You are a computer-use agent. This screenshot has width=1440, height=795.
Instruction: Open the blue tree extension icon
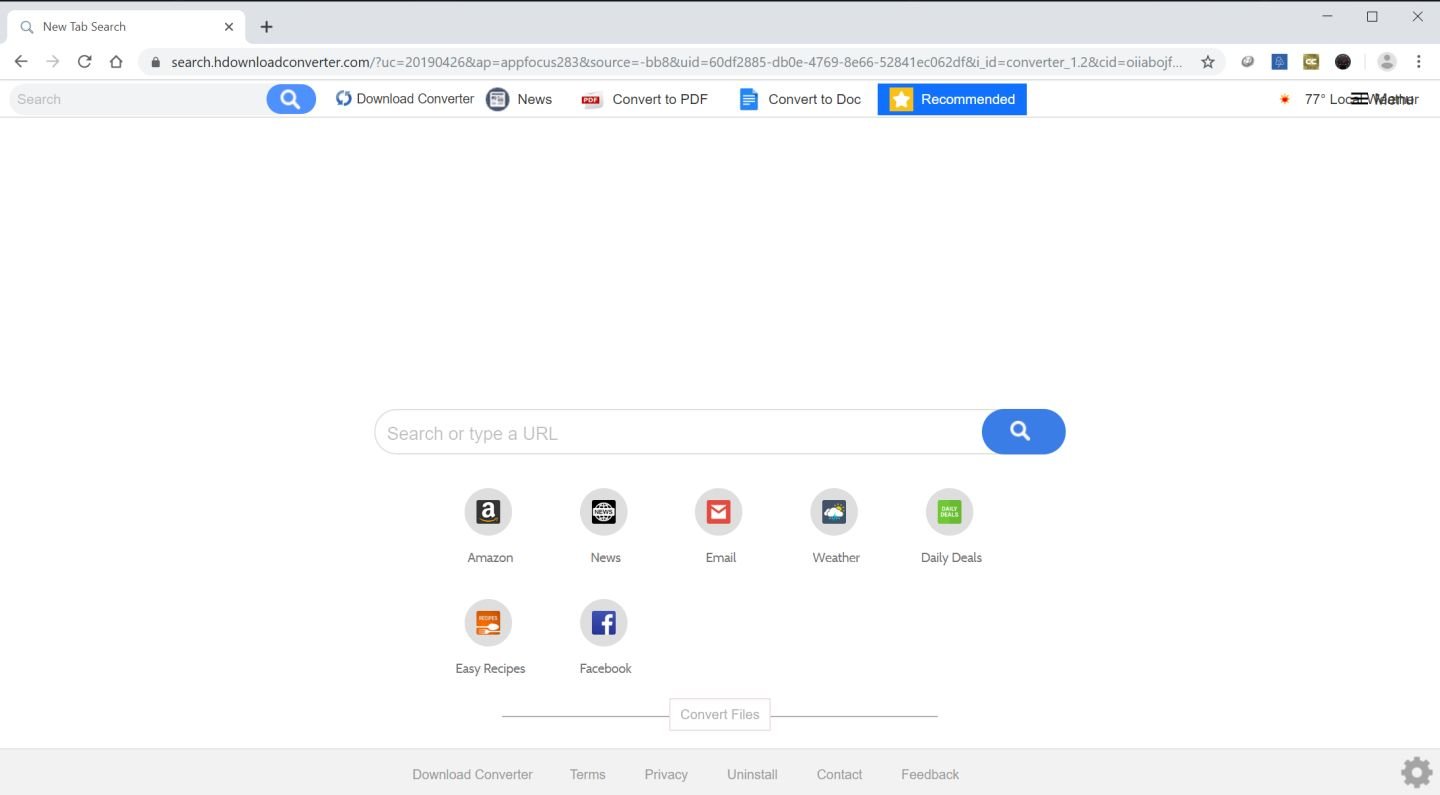coord(1279,62)
